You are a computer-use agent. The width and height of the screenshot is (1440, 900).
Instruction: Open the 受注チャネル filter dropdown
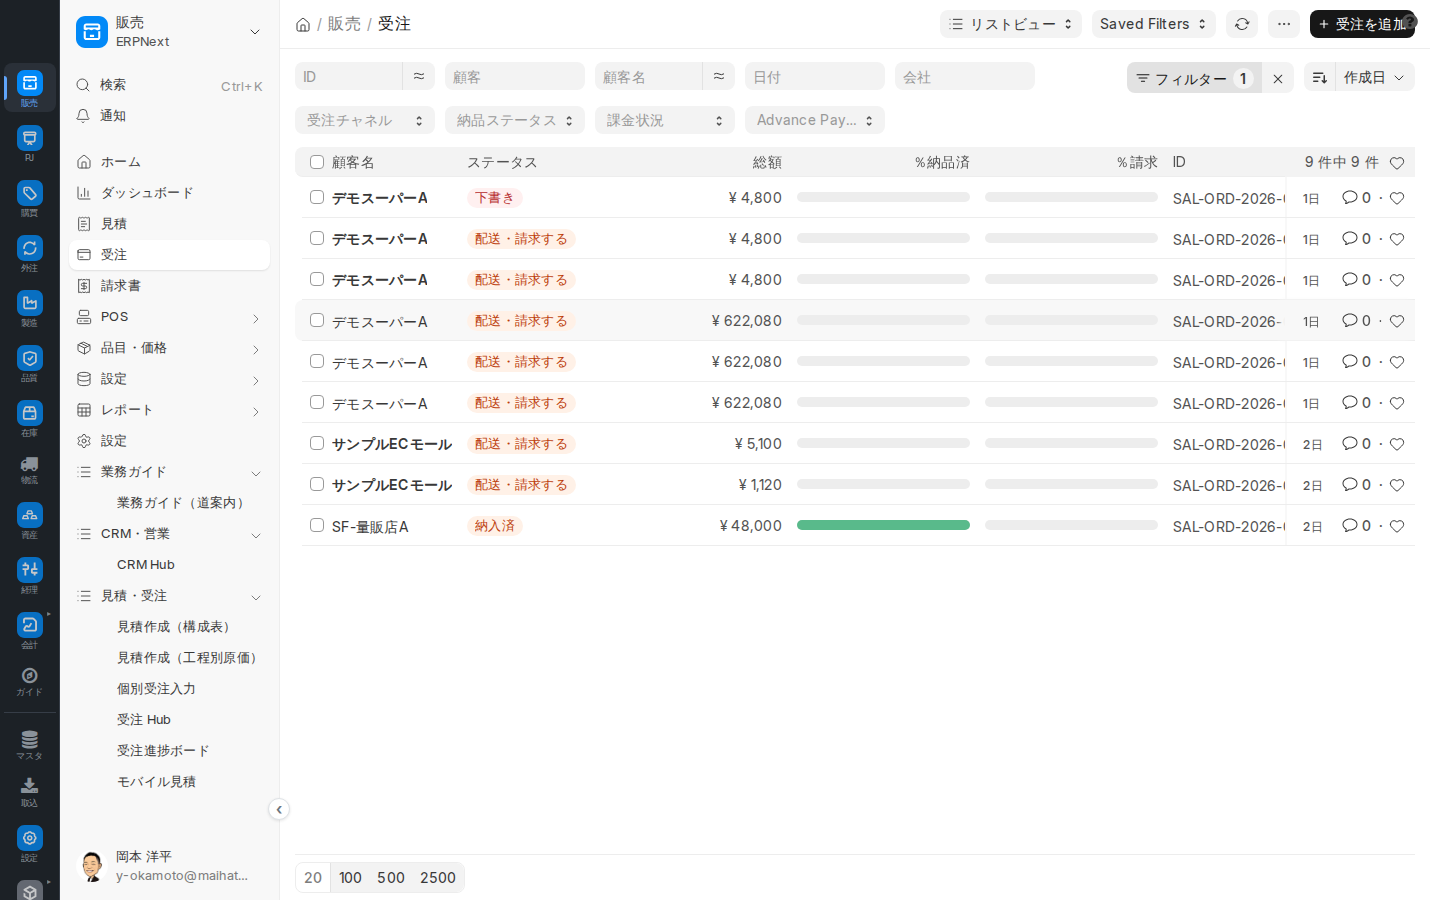tap(365, 120)
